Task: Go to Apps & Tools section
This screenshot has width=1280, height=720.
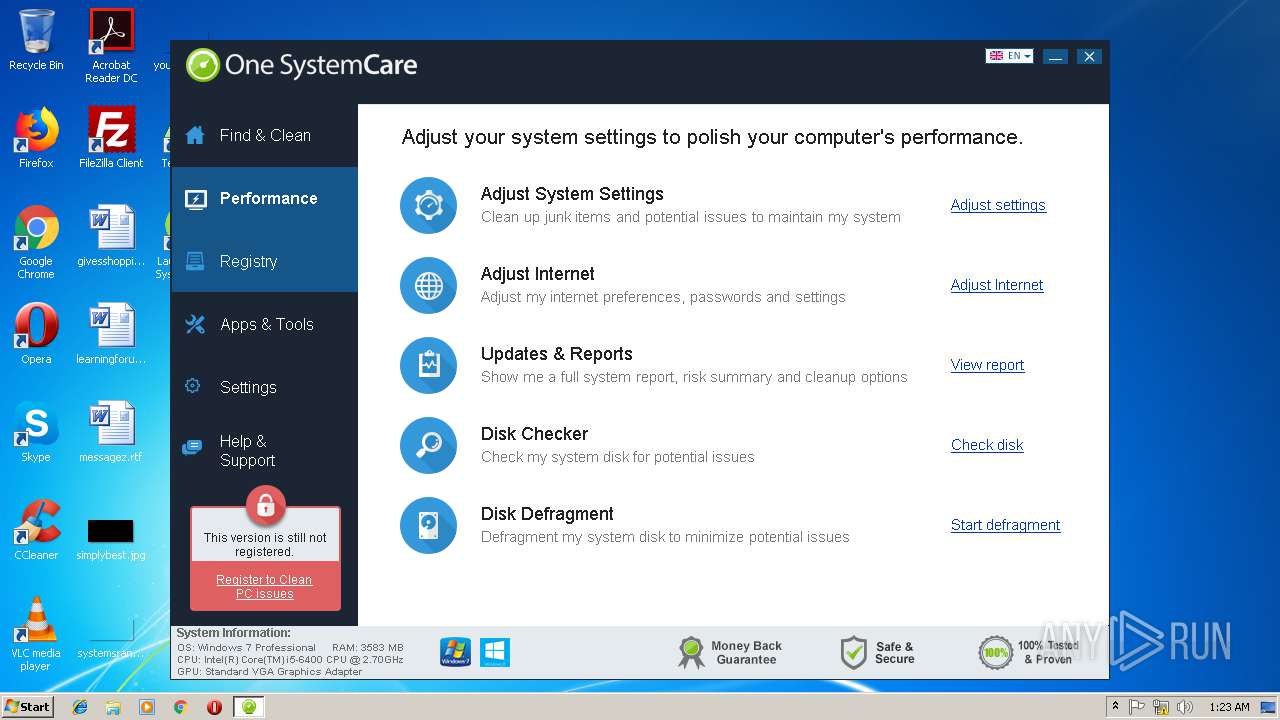Action: pyautogui.click(x=264, y=324)
